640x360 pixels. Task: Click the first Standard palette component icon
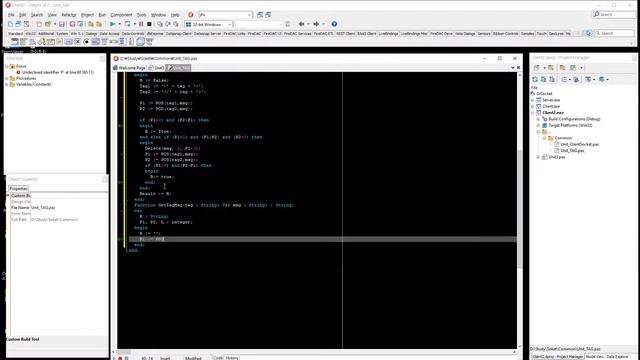pyautogui.click(x=15, y=42)
